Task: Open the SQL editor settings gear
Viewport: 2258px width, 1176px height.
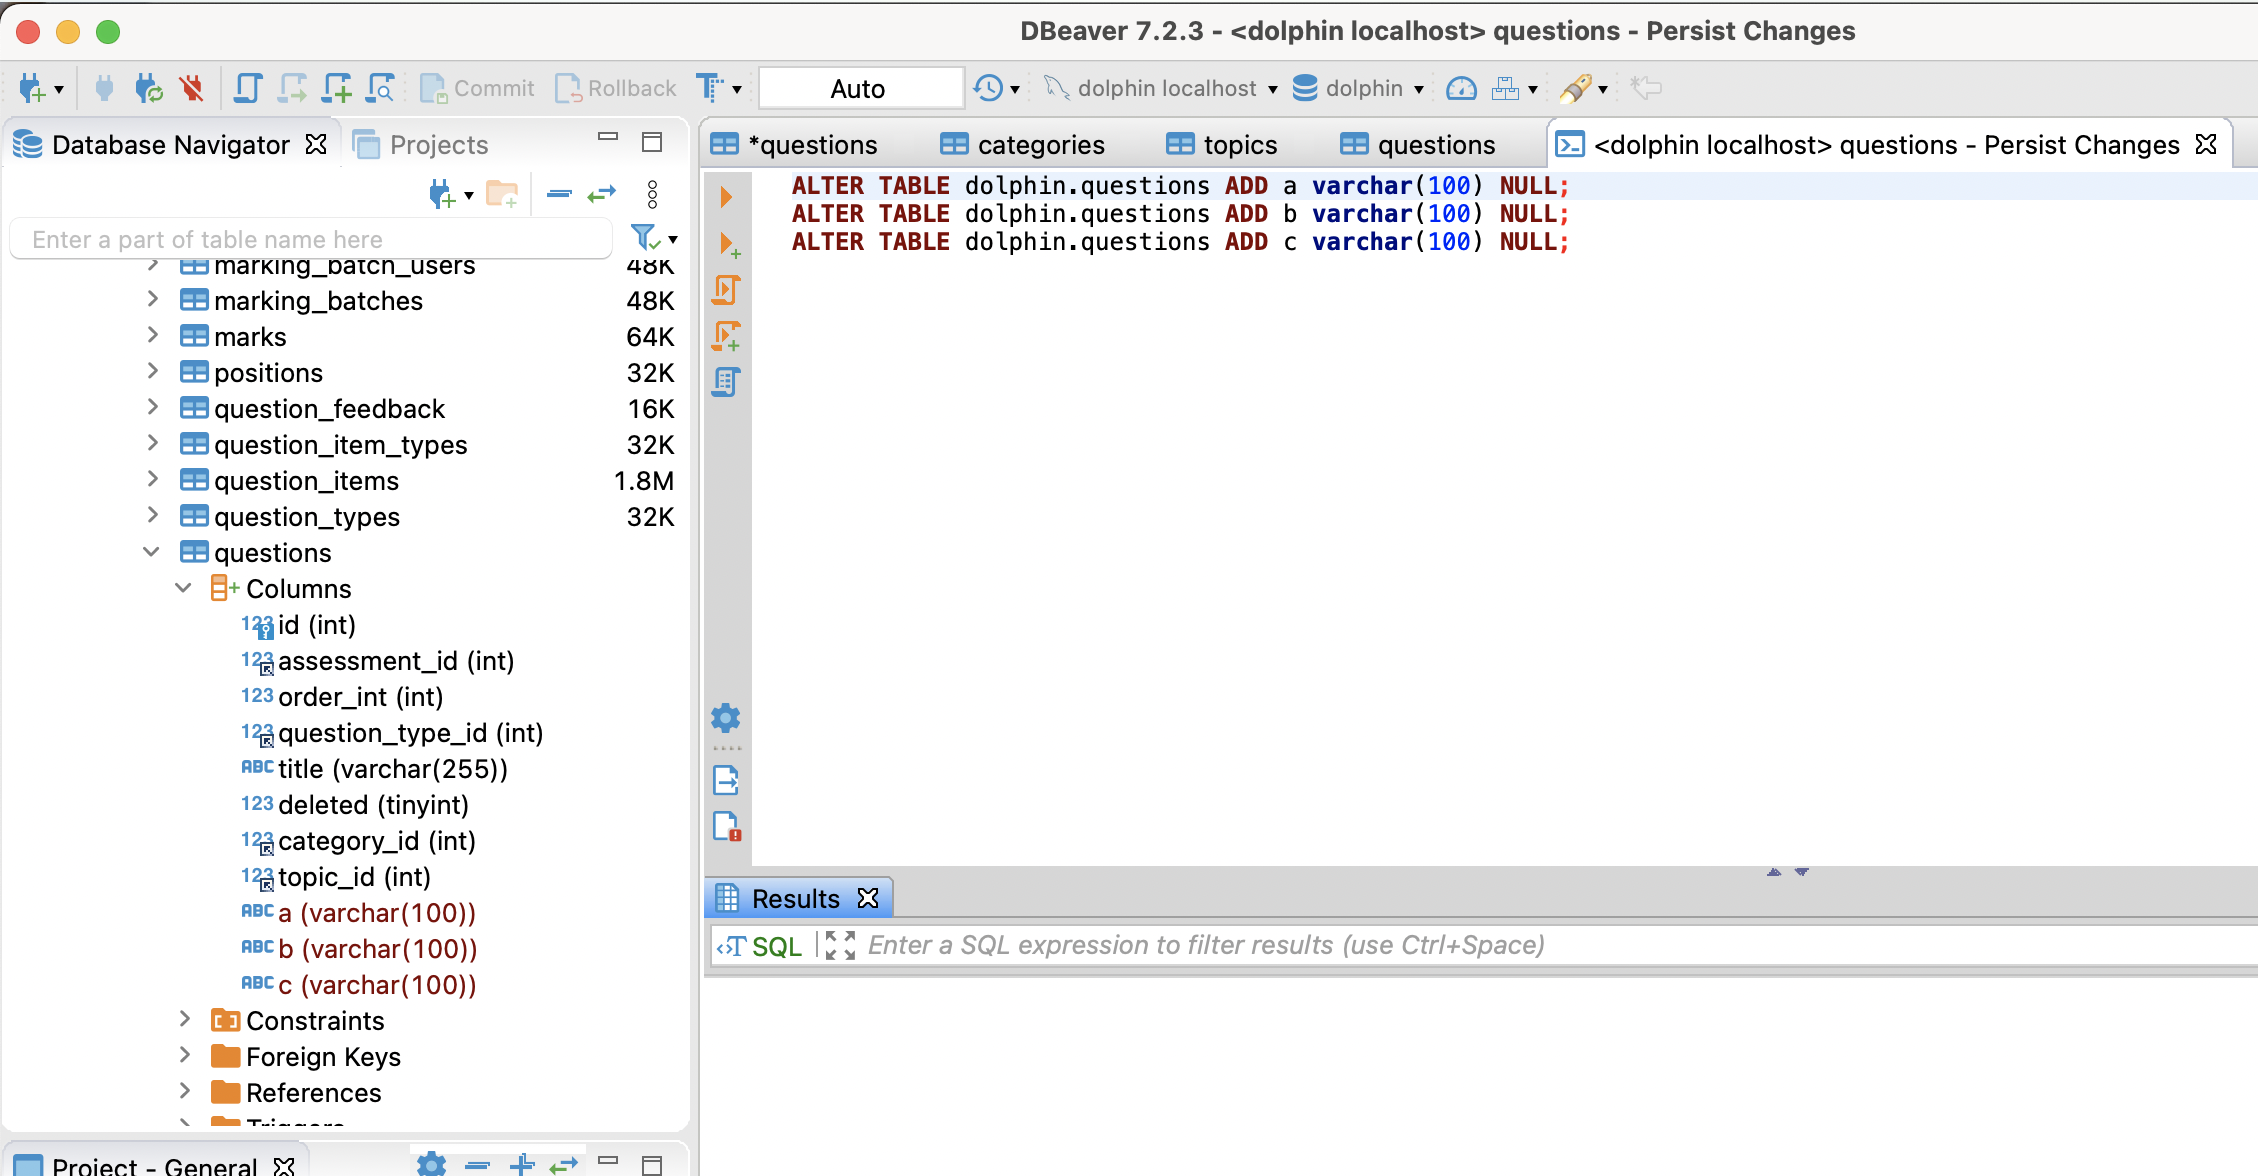Action: [725, 719]
